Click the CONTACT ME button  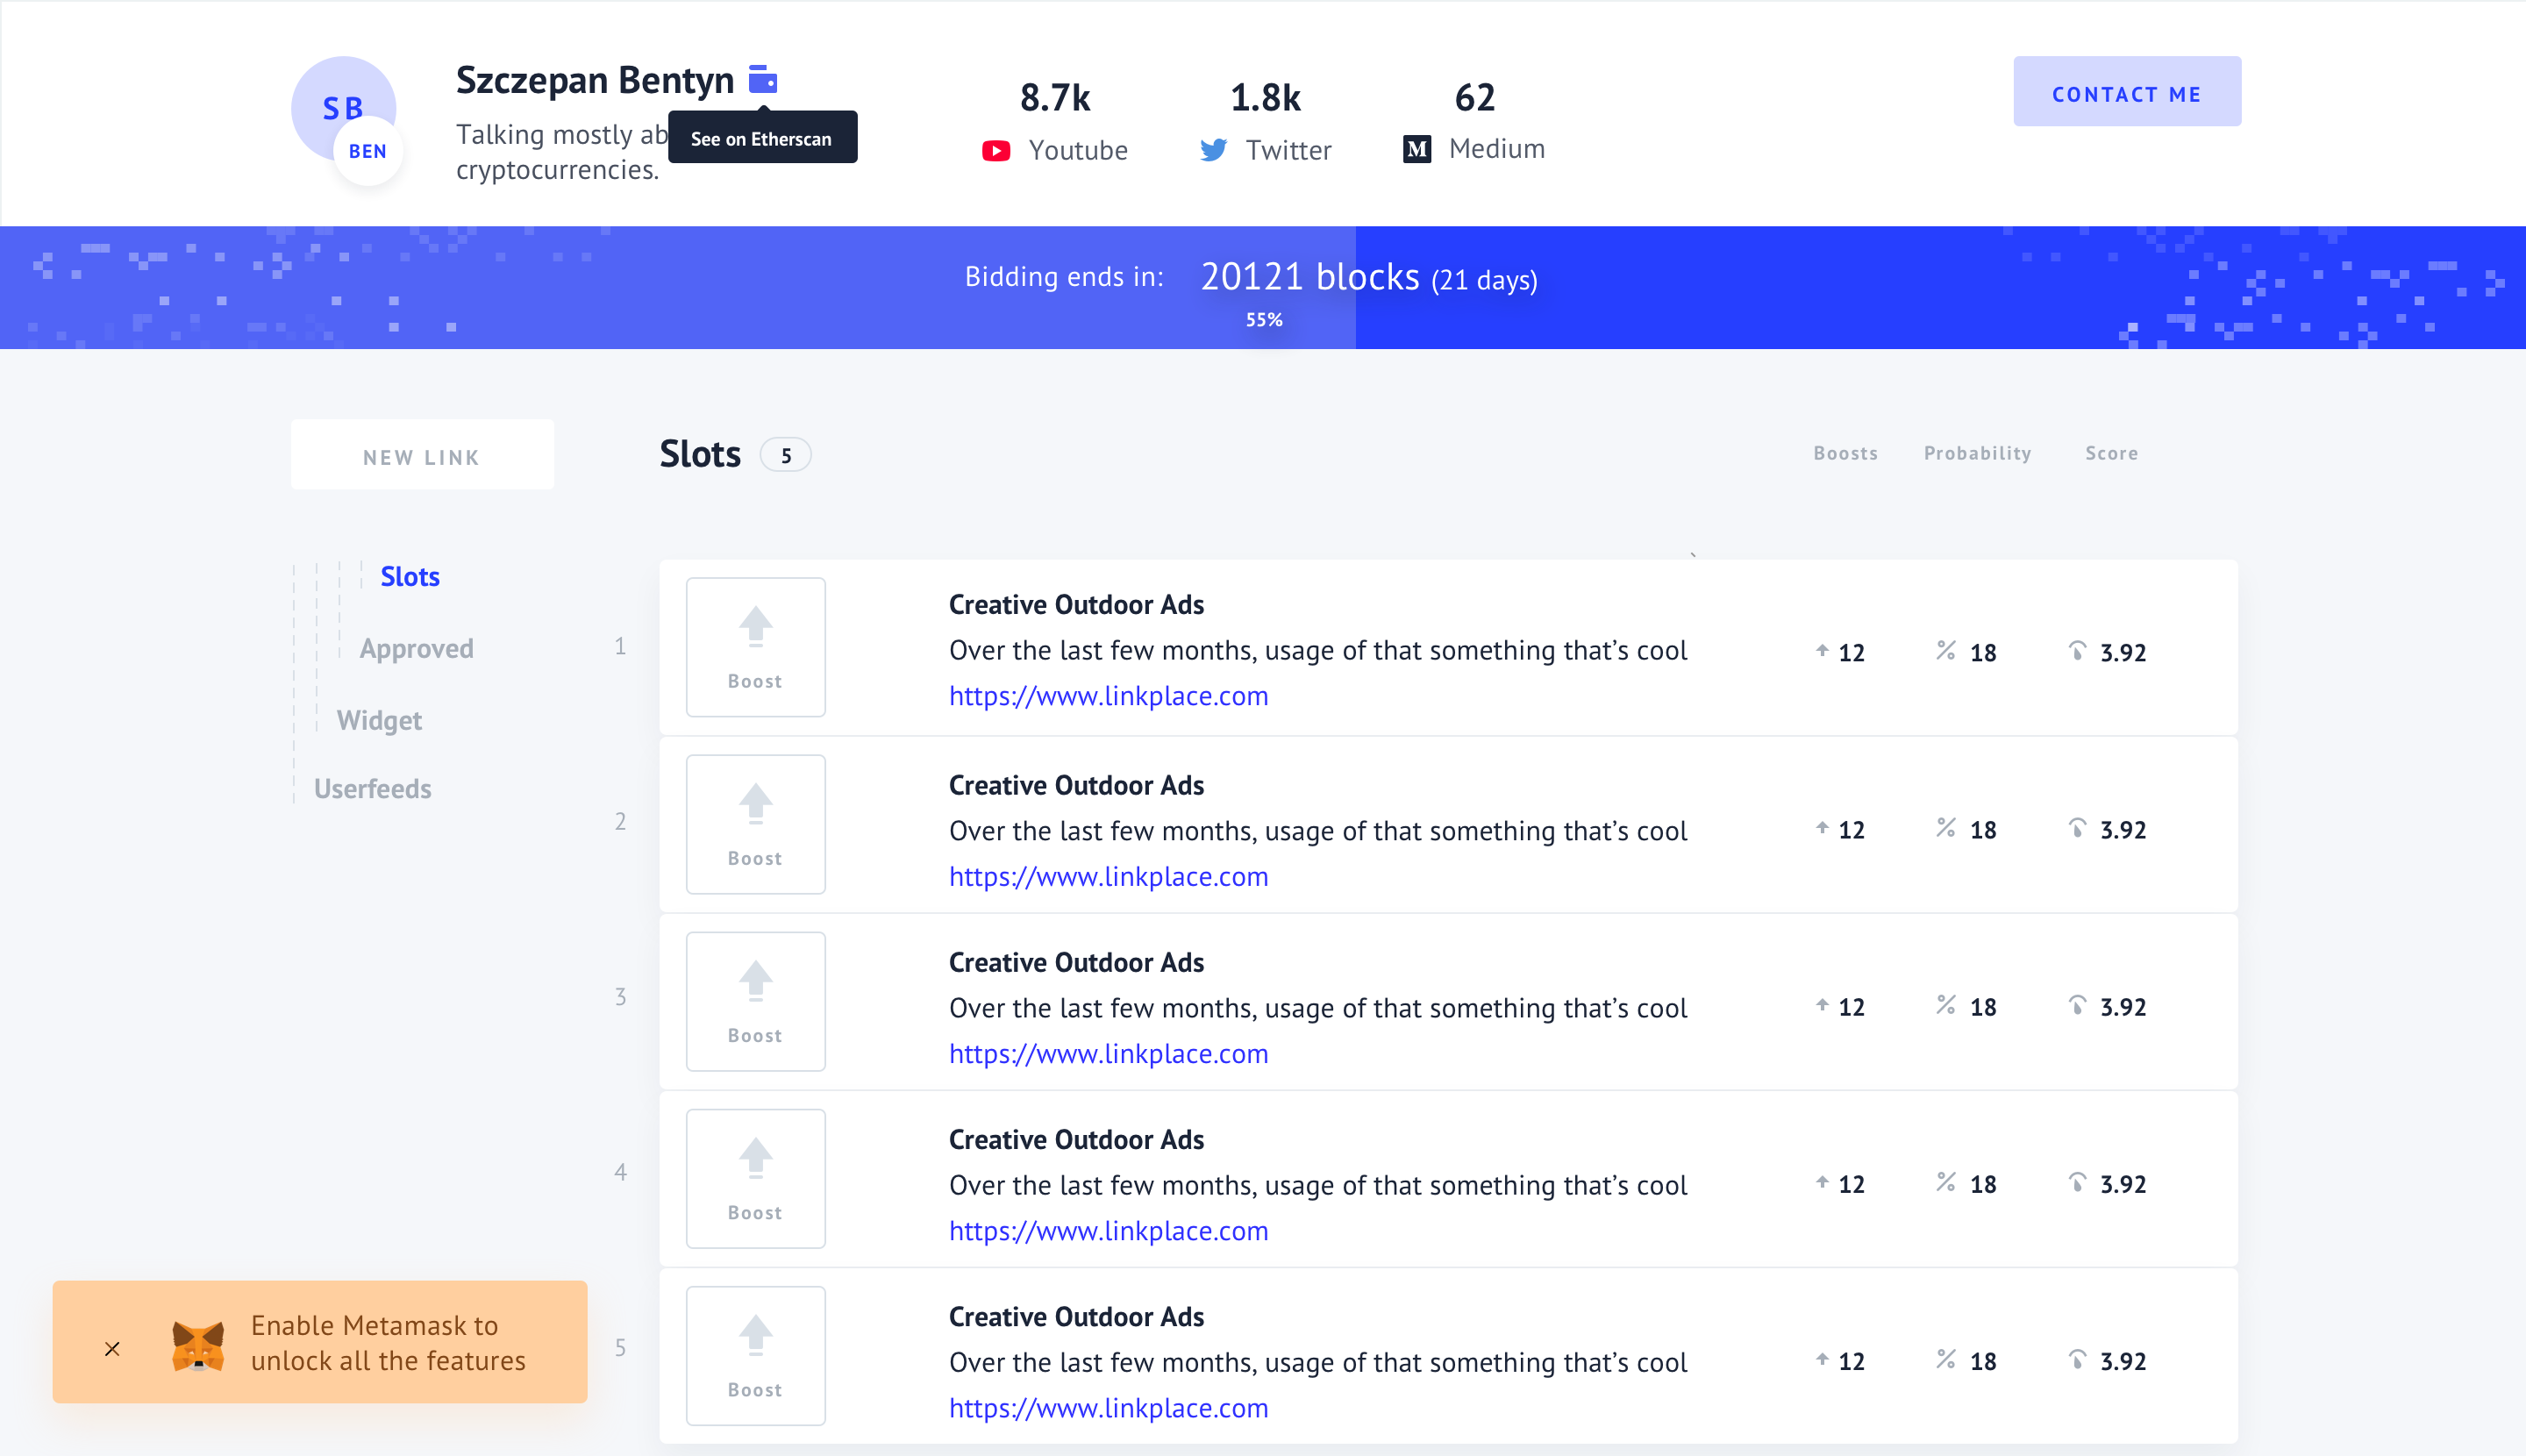click(x=2126, y=92)
